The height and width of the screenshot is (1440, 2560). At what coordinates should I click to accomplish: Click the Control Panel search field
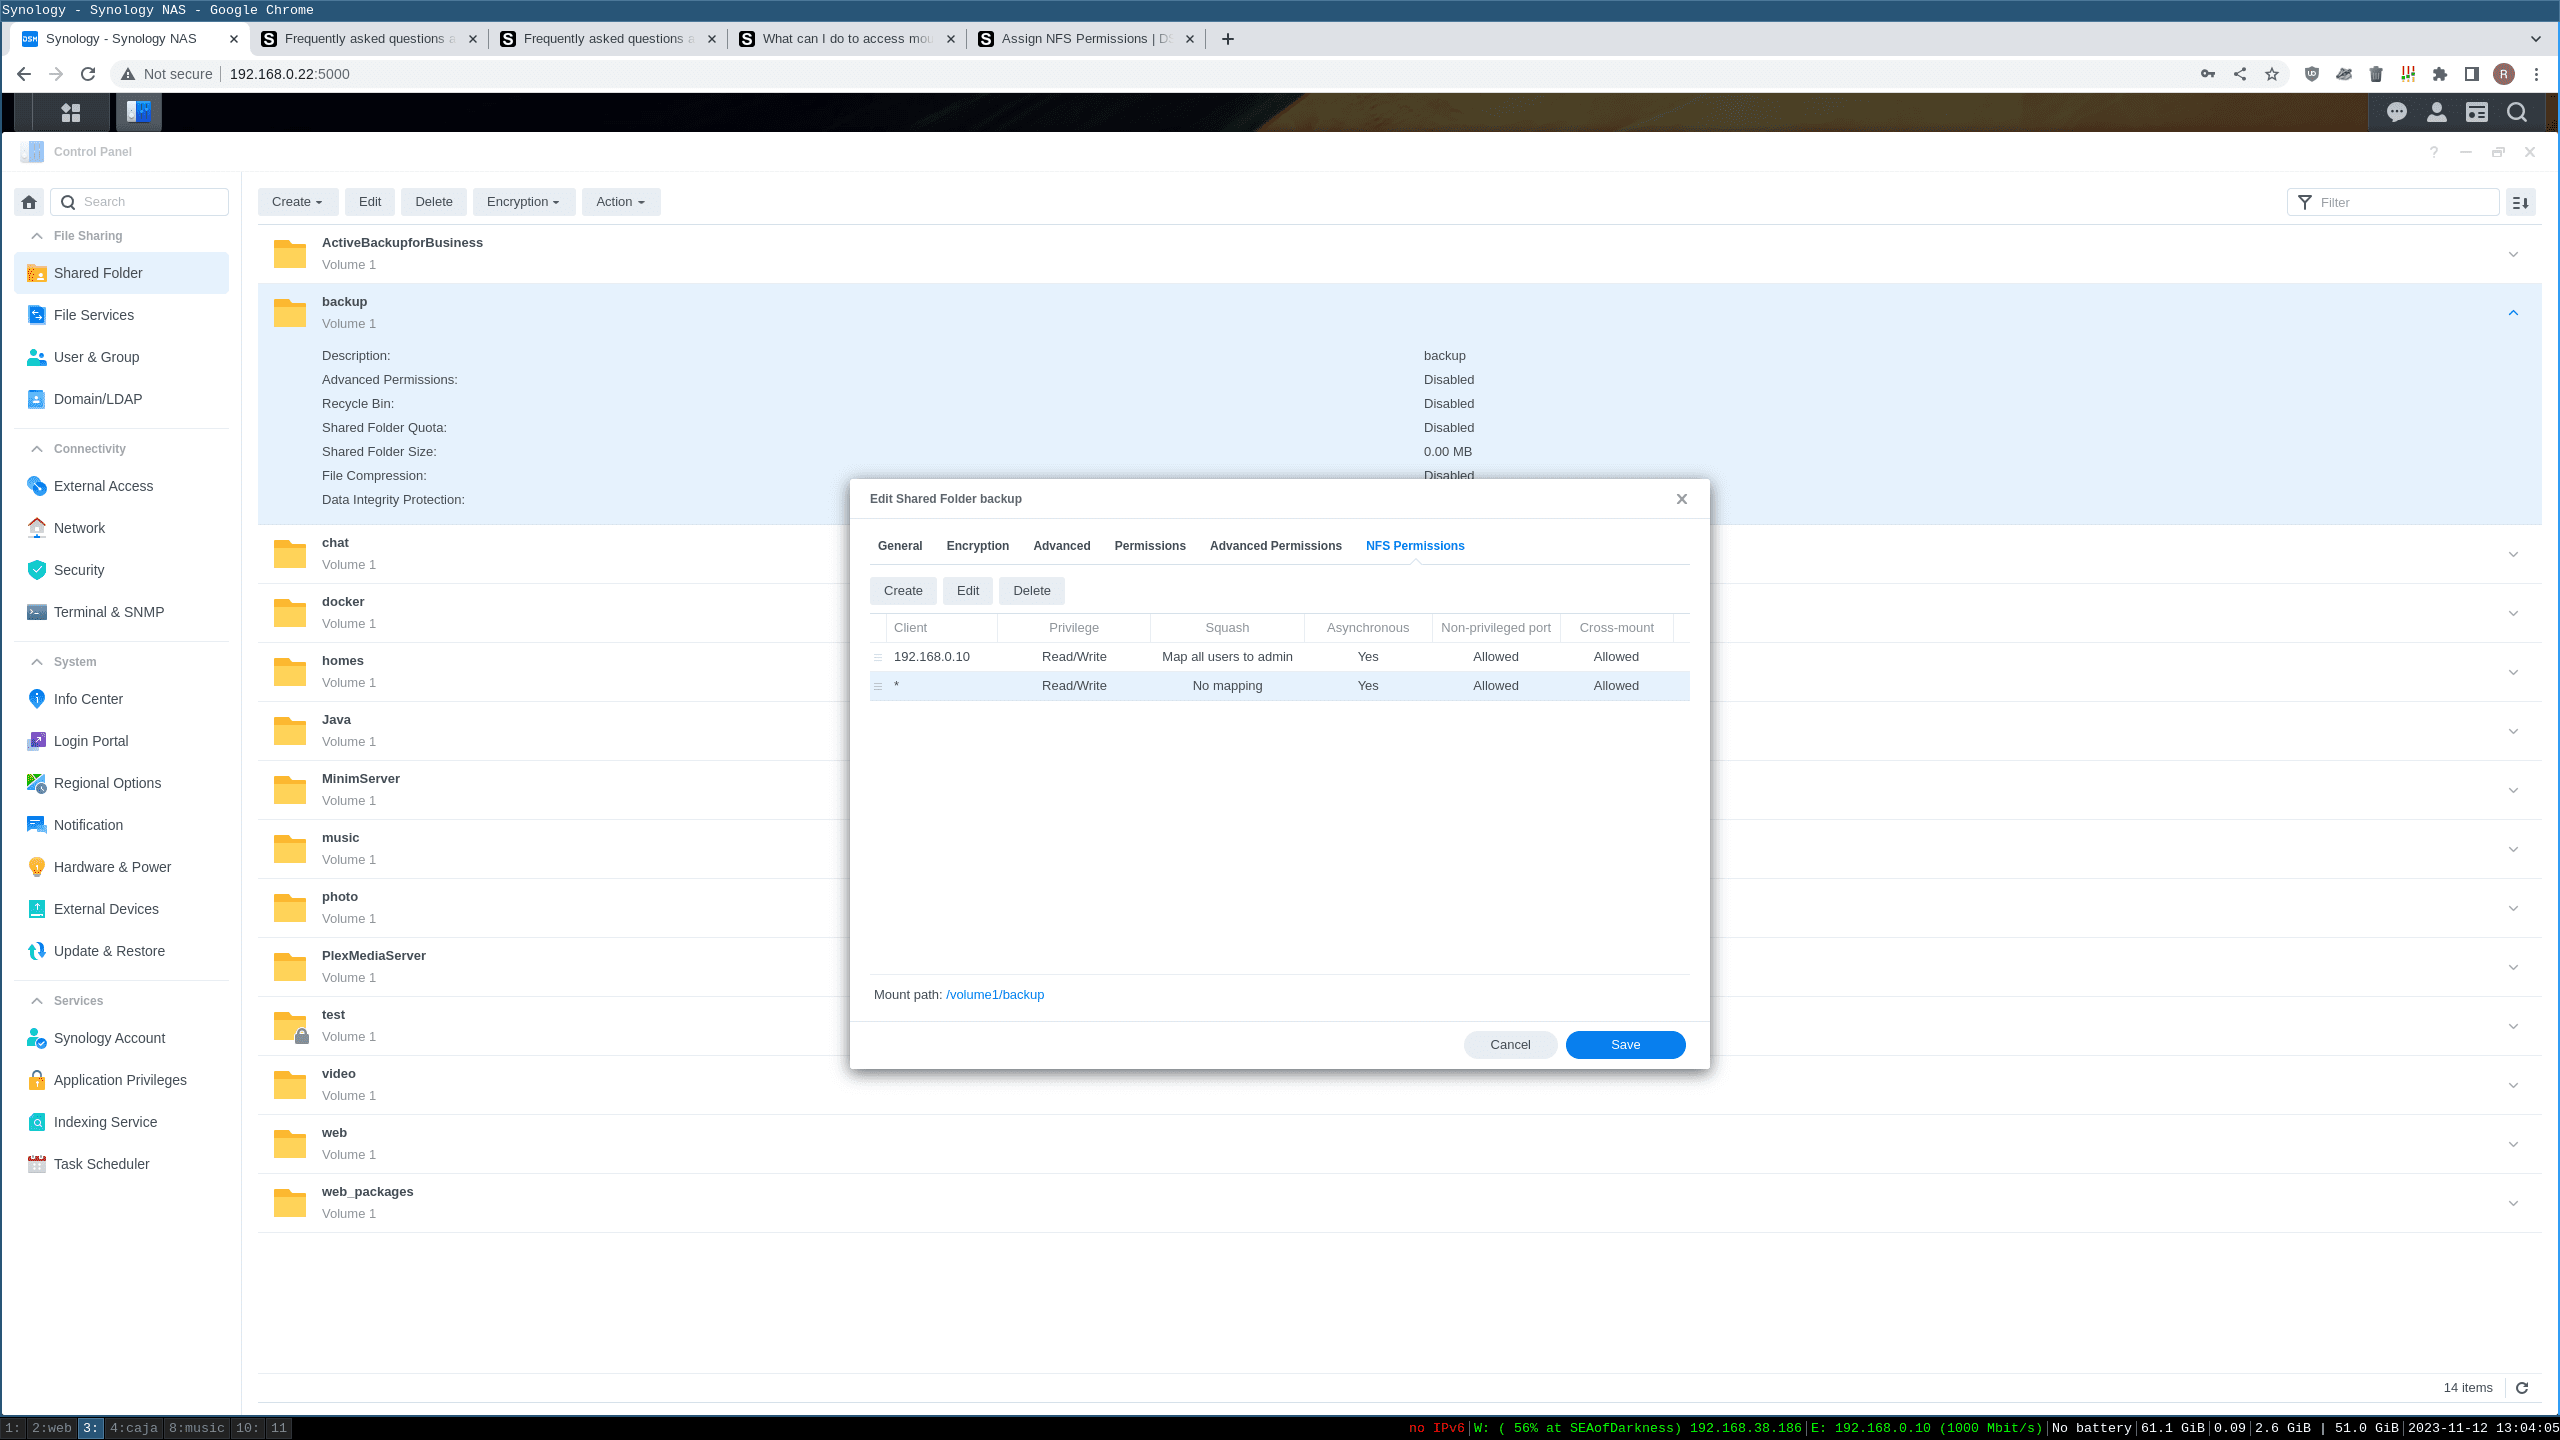140,202
